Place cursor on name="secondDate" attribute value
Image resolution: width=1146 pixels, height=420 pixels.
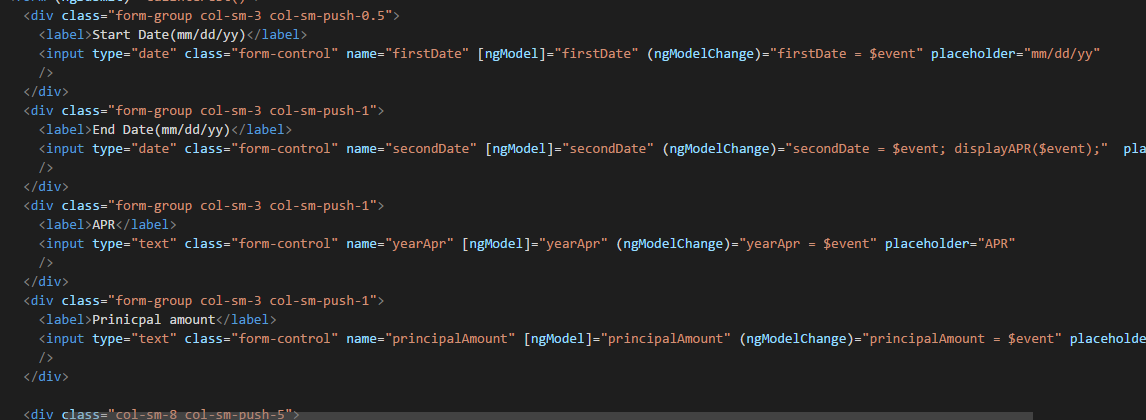pos(435,149)
